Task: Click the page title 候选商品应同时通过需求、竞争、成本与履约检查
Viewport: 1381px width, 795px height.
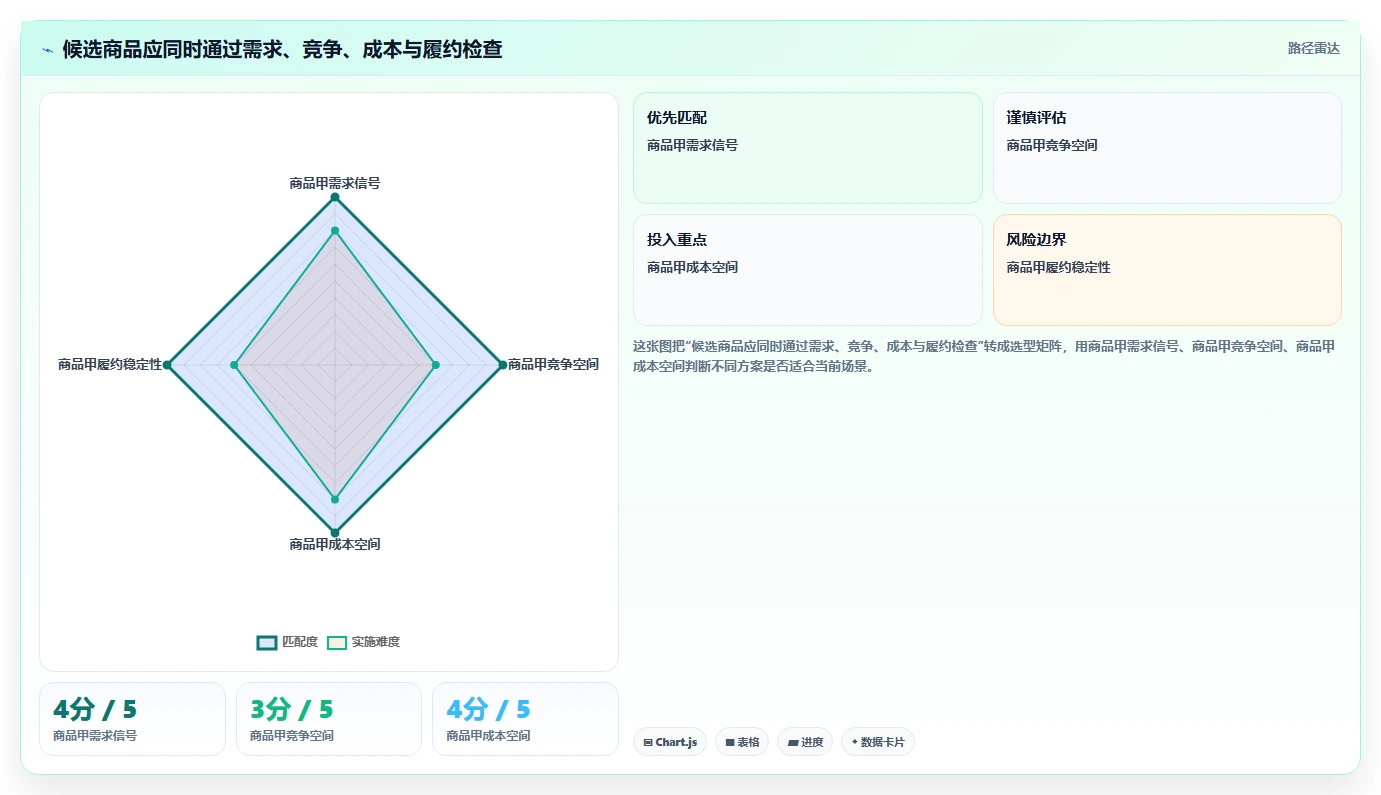Action: click(x=283, y=49)
